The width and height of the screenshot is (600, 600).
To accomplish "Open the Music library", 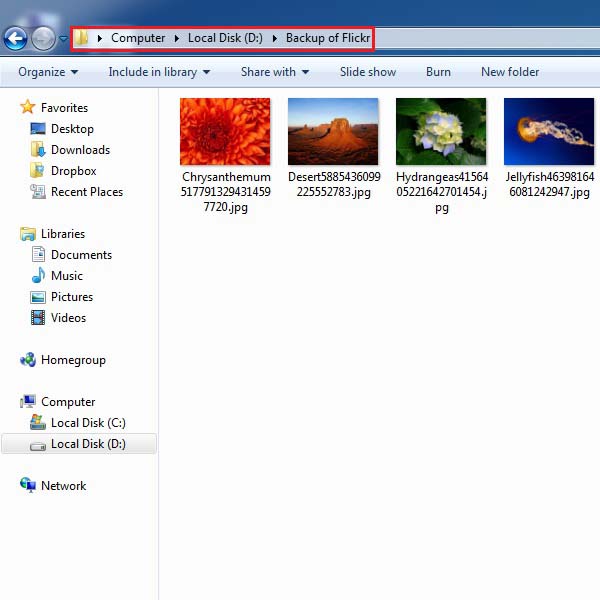I will [67, 276].
